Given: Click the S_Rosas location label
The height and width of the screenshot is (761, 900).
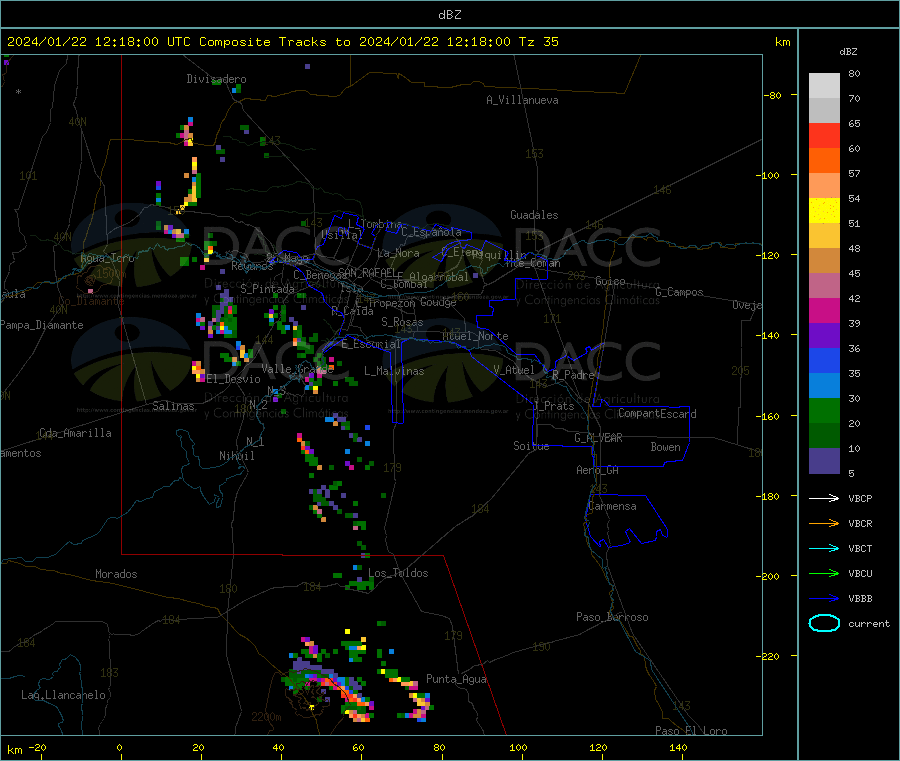Looking at the screenshot, I should click(402, 322).
